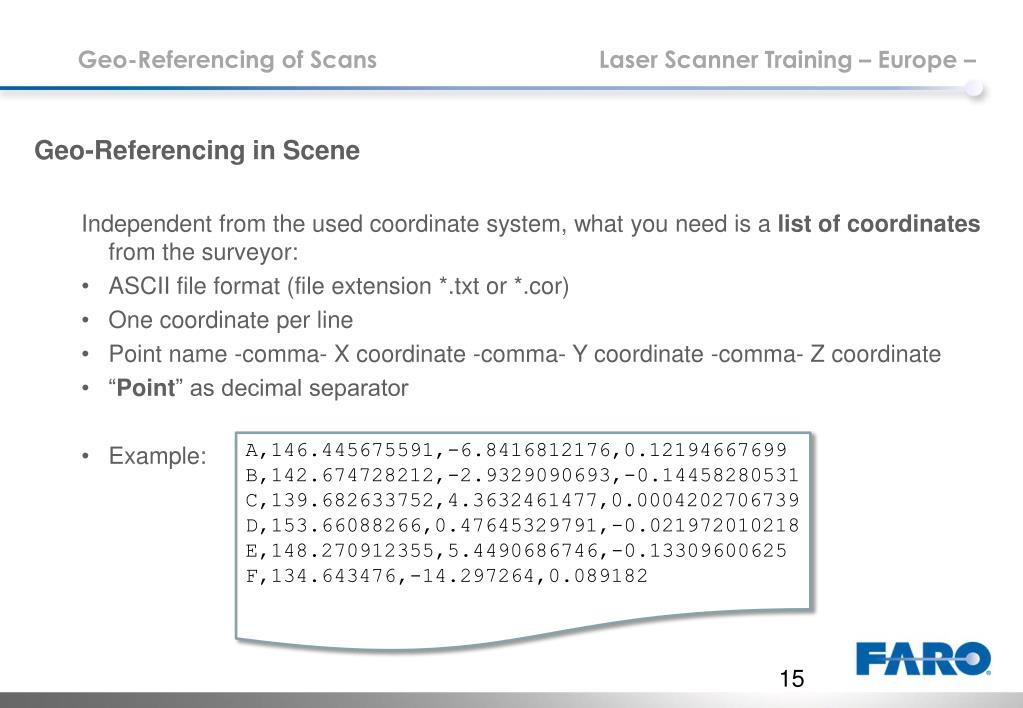This screenshot has width=1023, height=708.
Task: Click the round marker ending the header line
Action: pyautogui.click(x=974, y=88)
